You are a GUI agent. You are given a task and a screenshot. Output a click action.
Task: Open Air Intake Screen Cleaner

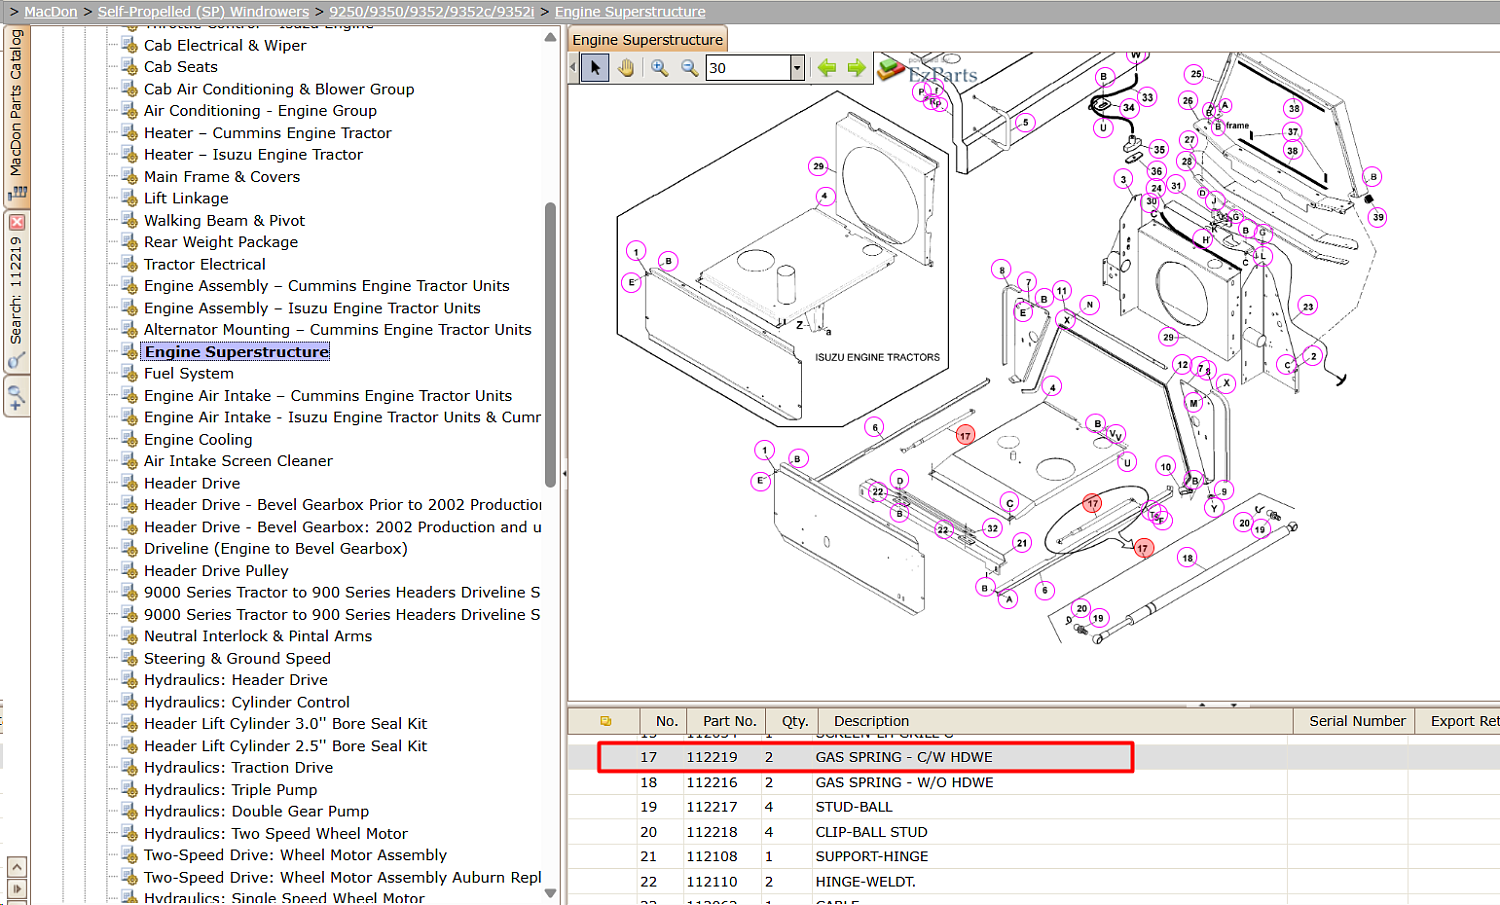coord(238,461)
